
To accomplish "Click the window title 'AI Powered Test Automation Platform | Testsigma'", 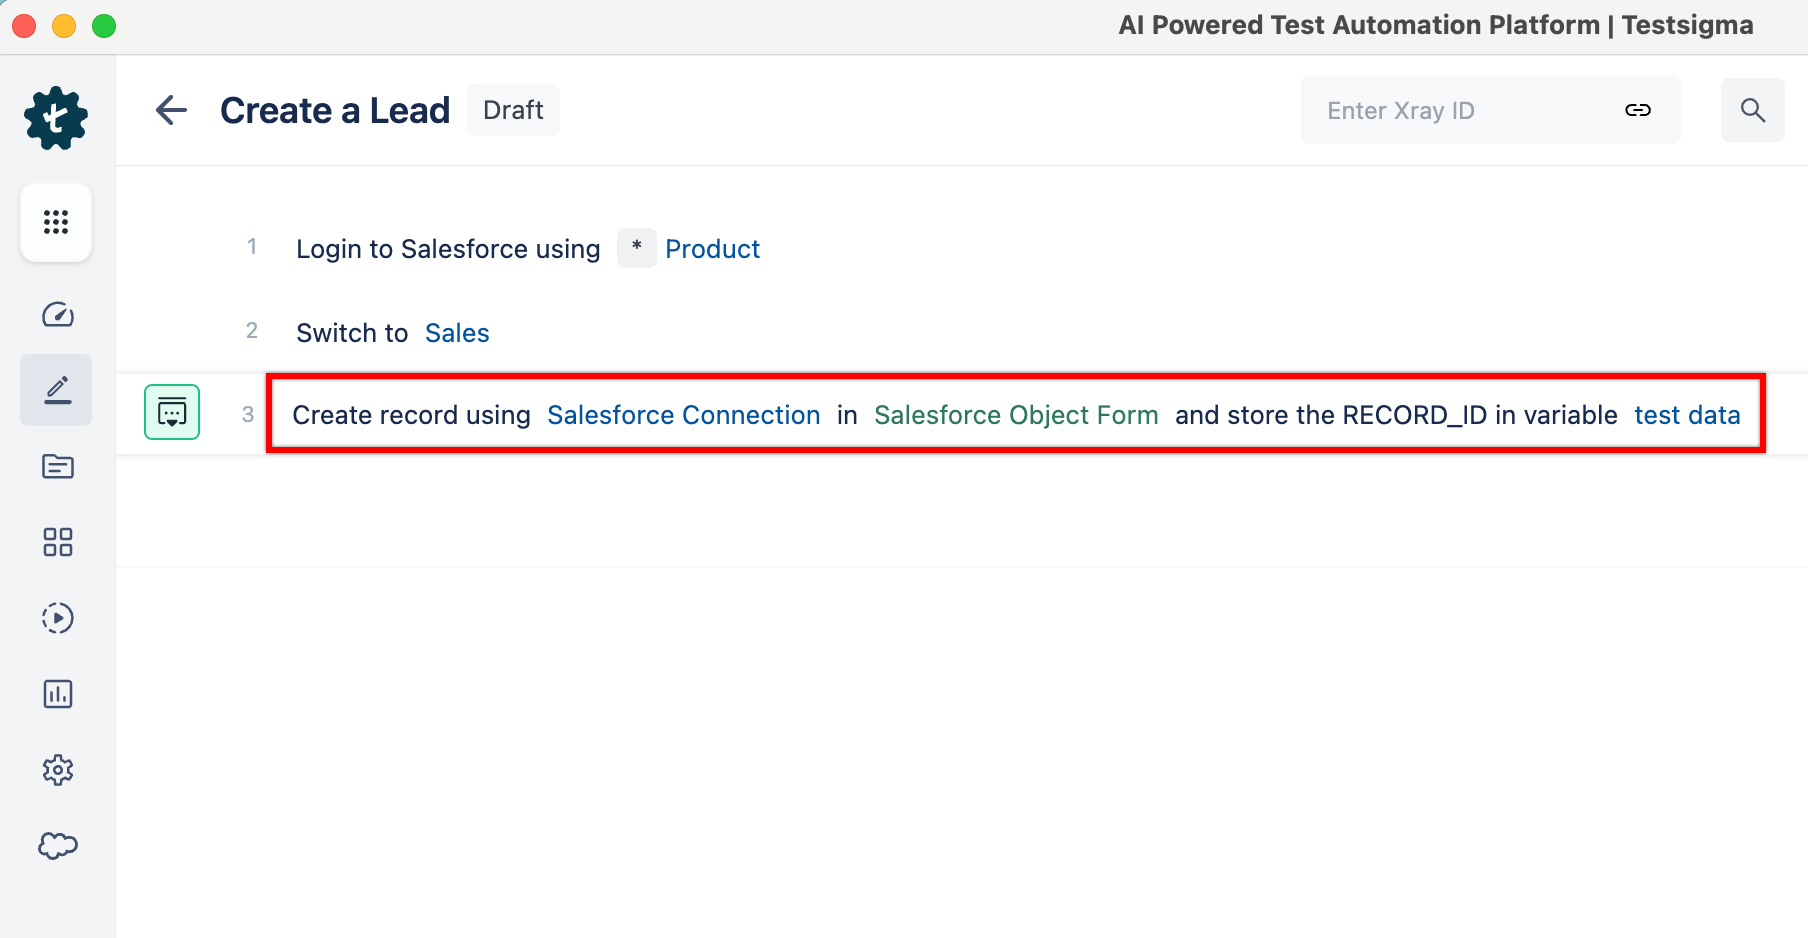I will (x=1436, y=25).
